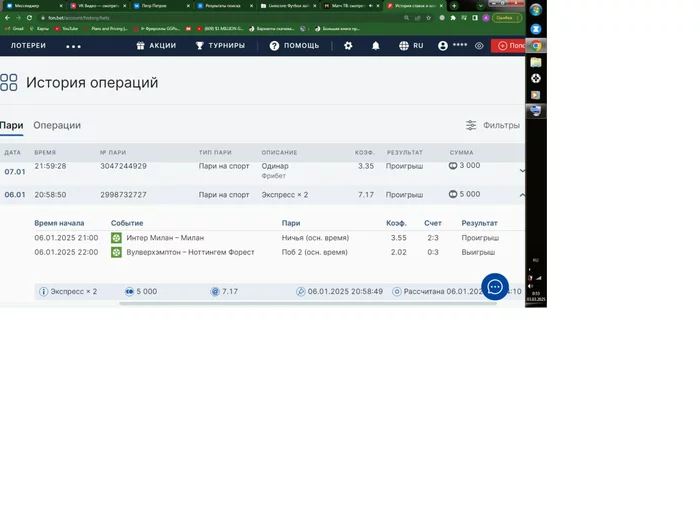Open file explorer folder in taskbar
The width and height of the screenshot is (700, 525).
click(x=536, y=62)
